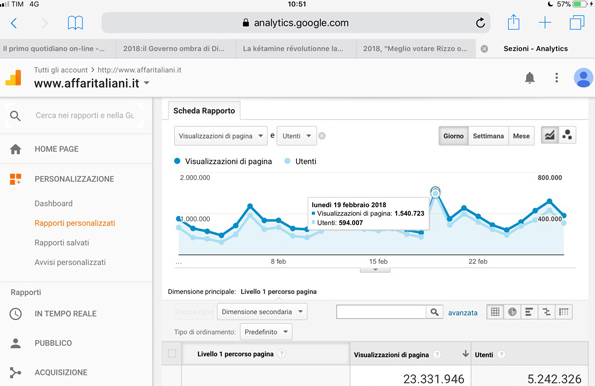
Task: Open Visualizzazioni di pagina metric dropdown
Action: 221,136
